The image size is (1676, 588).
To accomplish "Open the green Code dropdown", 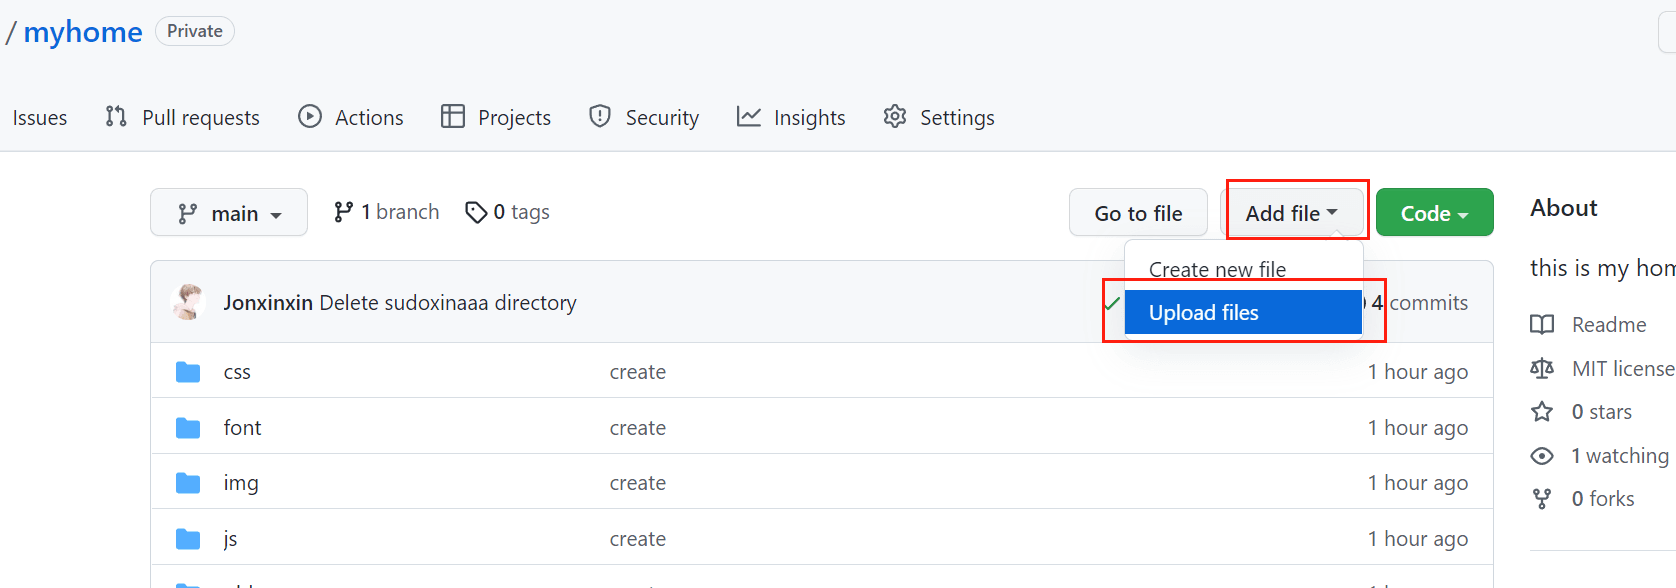I will pyautogui.click(x=1434, y=213).
